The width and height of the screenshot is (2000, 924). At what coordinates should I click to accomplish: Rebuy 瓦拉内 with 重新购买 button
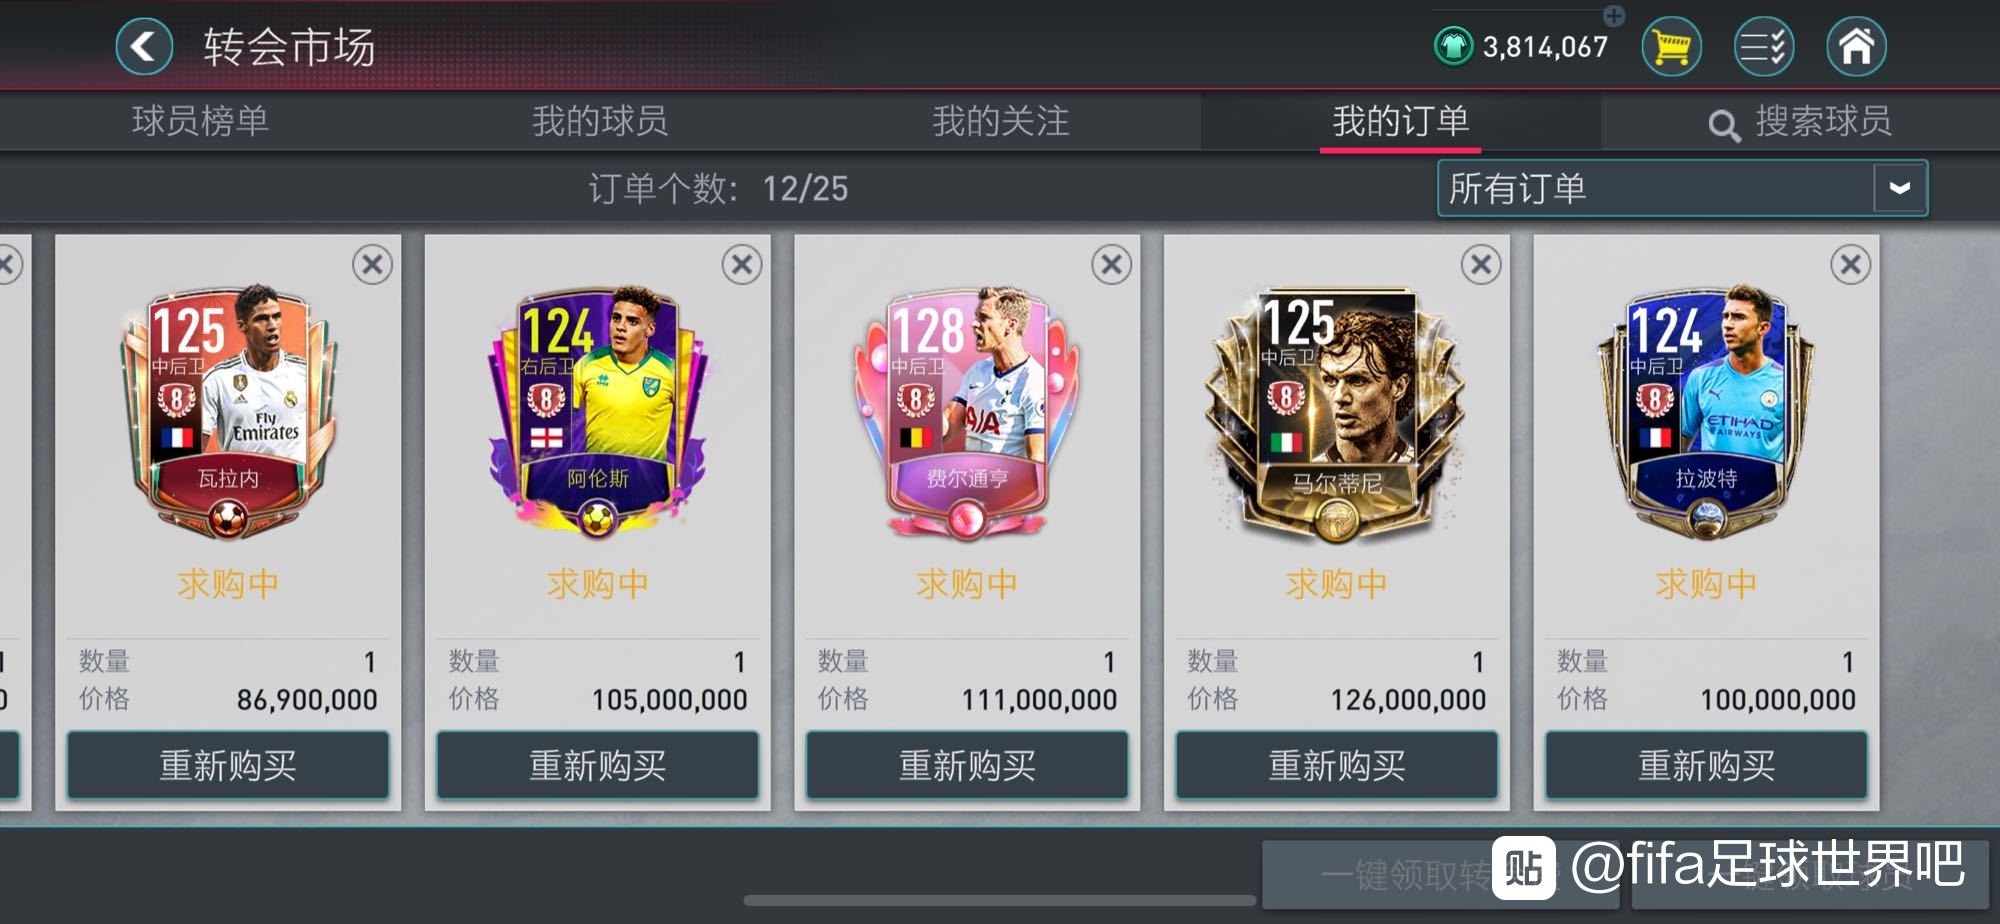coord(228,765)
